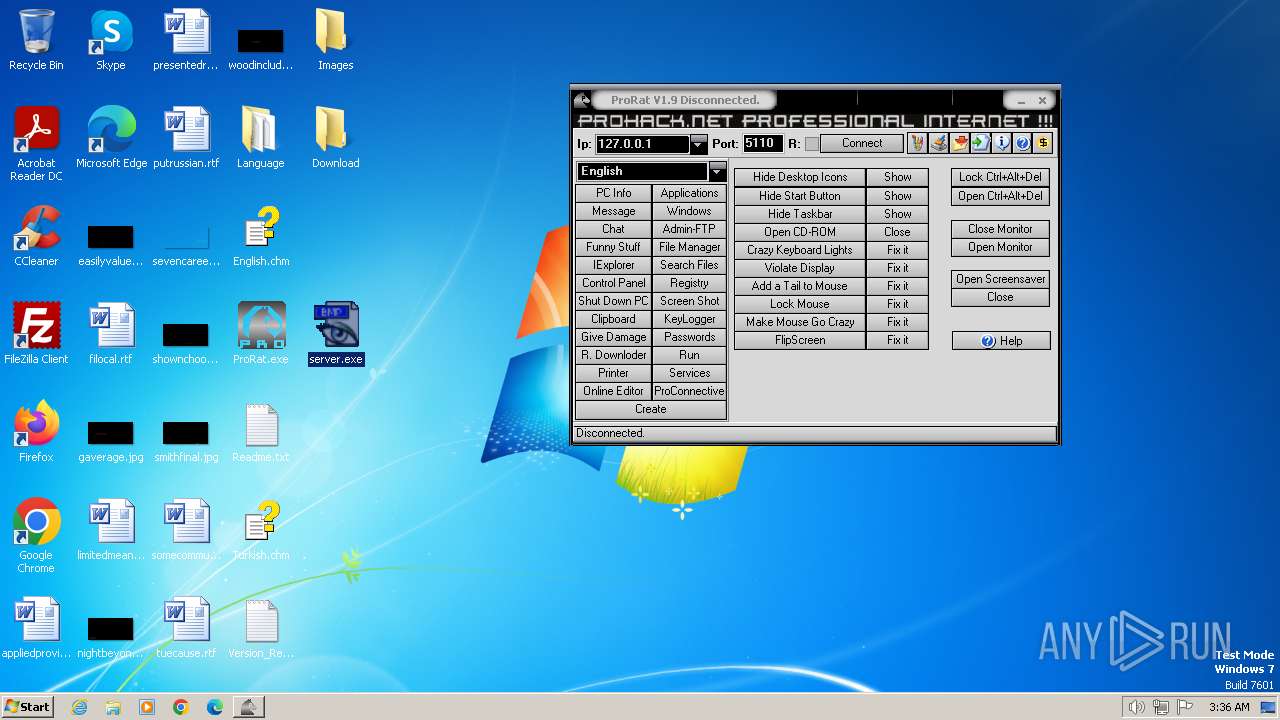The height and width of the screenshot is (720, 1280).
Task: Click the Lock Ctrl+Alt+Del button
Action: click(1000, 177)
